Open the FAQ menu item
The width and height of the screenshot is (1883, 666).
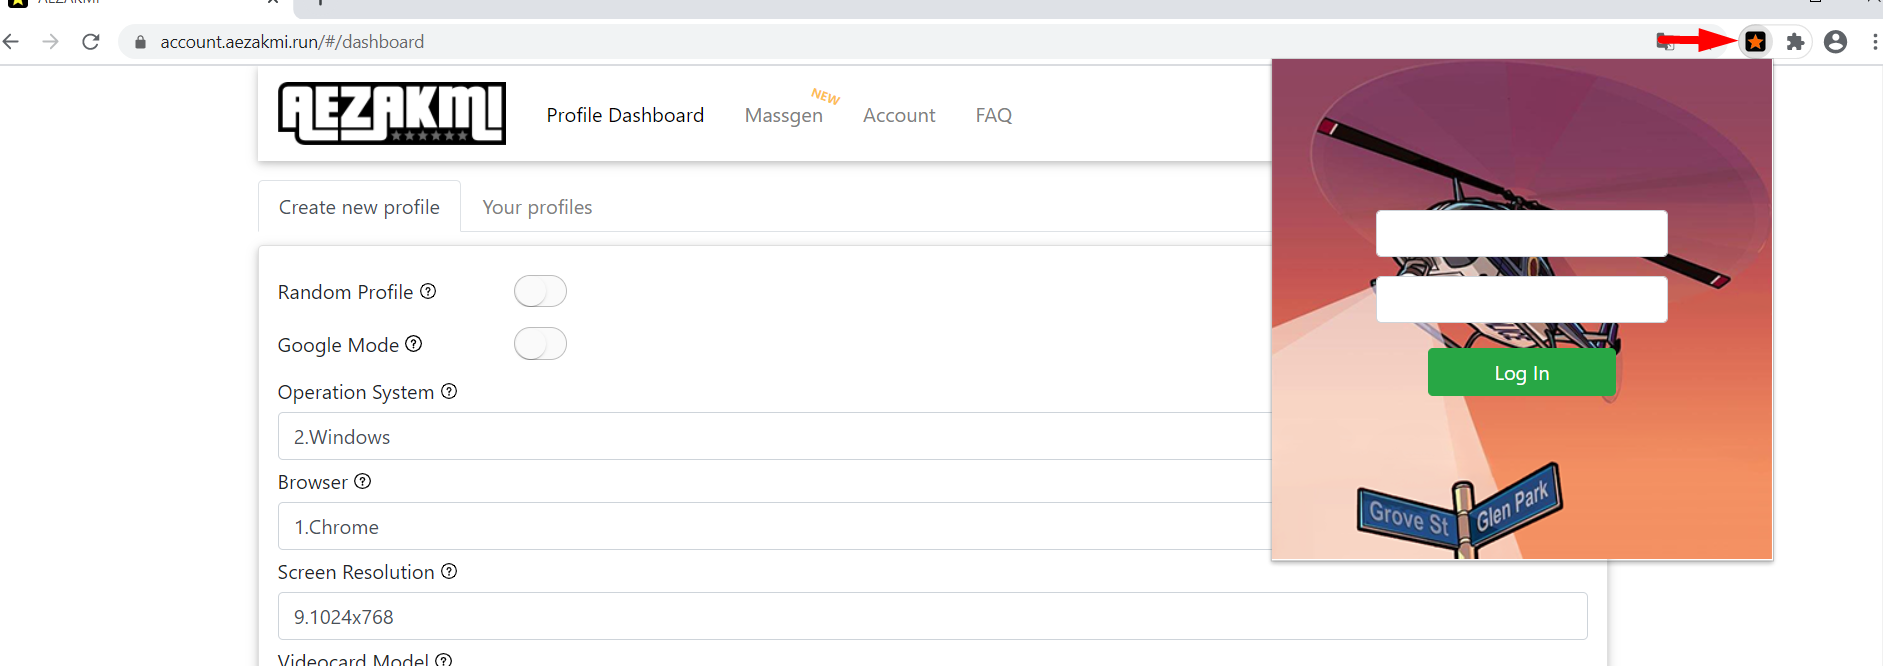(994, 115)
